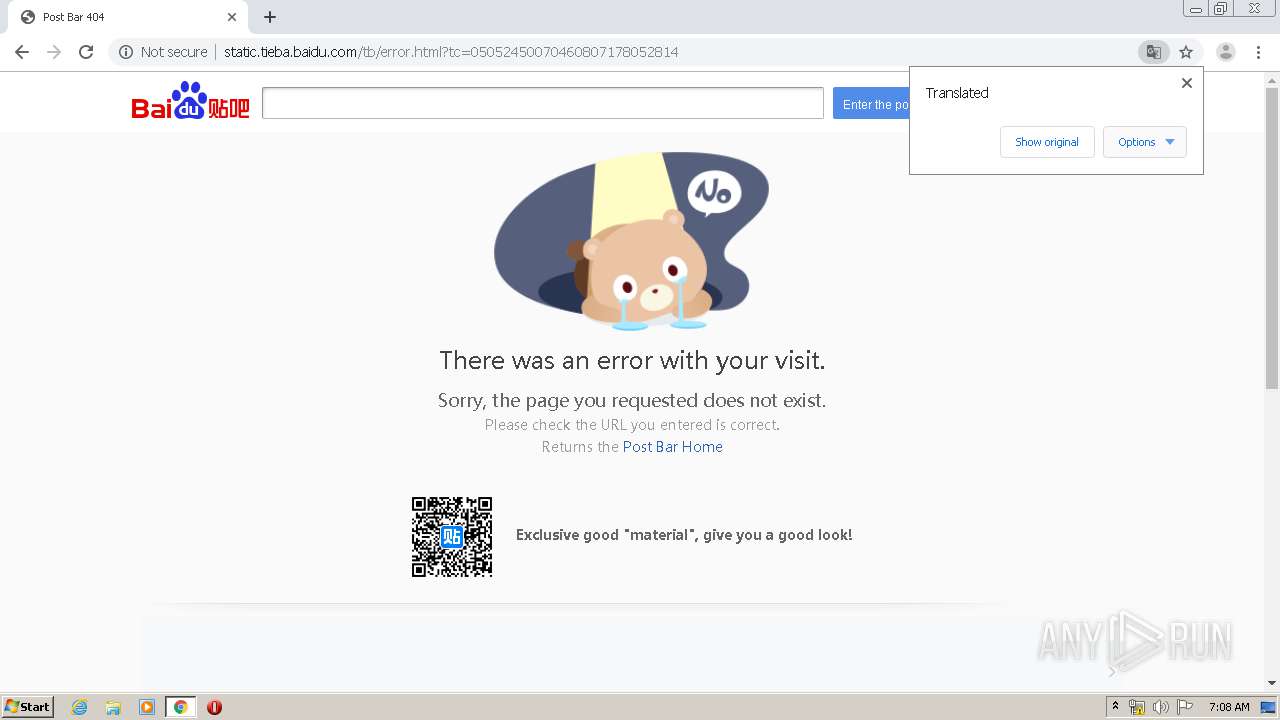Open the Opera icon on the taskbar
Viewport: 1280px width, 720px height.
214,707
